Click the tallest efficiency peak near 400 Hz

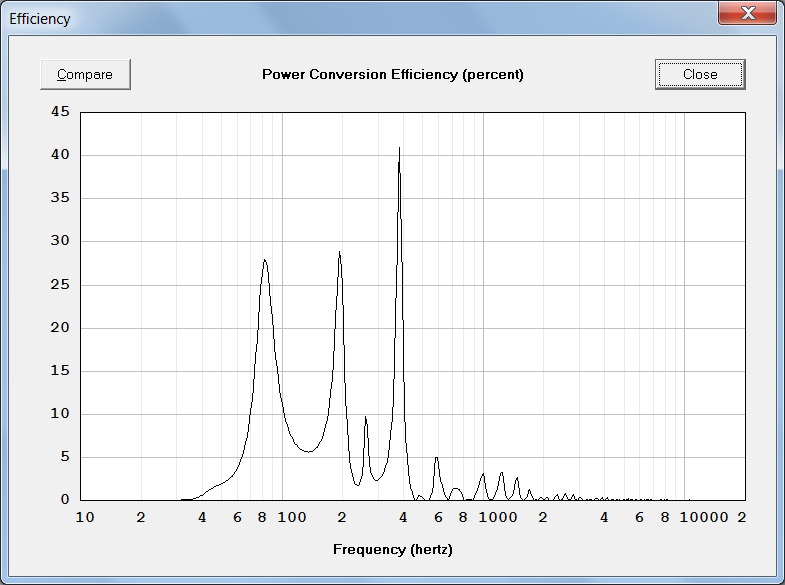click(399, 148)
